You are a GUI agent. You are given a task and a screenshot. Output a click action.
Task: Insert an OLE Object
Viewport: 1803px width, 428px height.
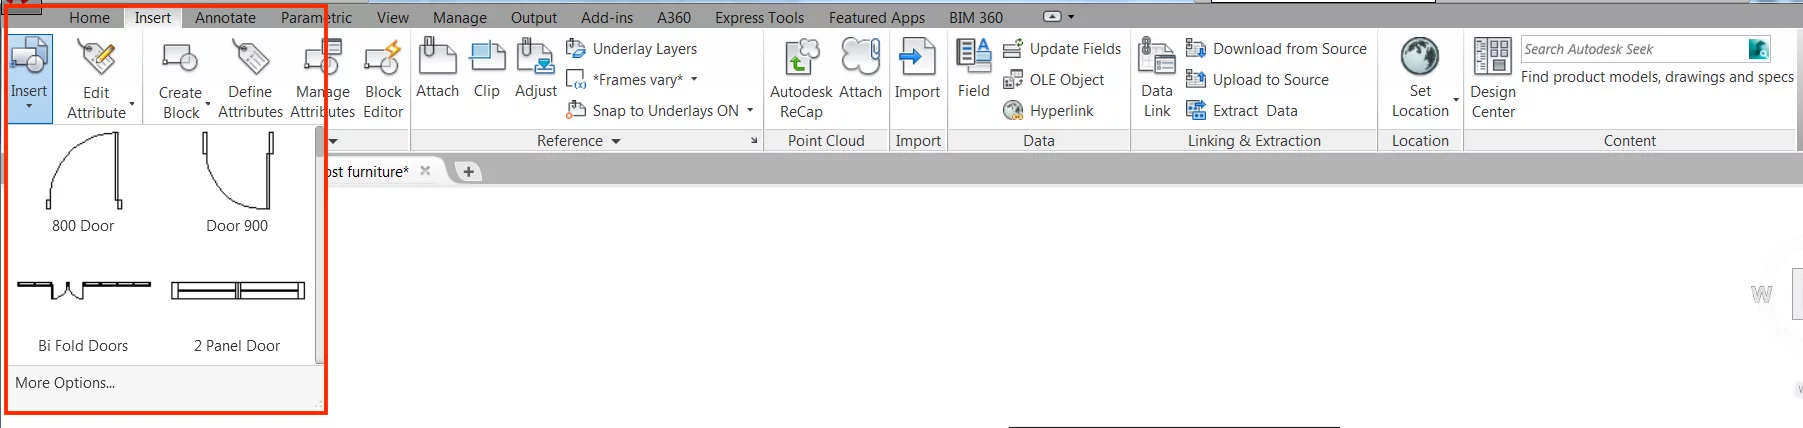1053,79
